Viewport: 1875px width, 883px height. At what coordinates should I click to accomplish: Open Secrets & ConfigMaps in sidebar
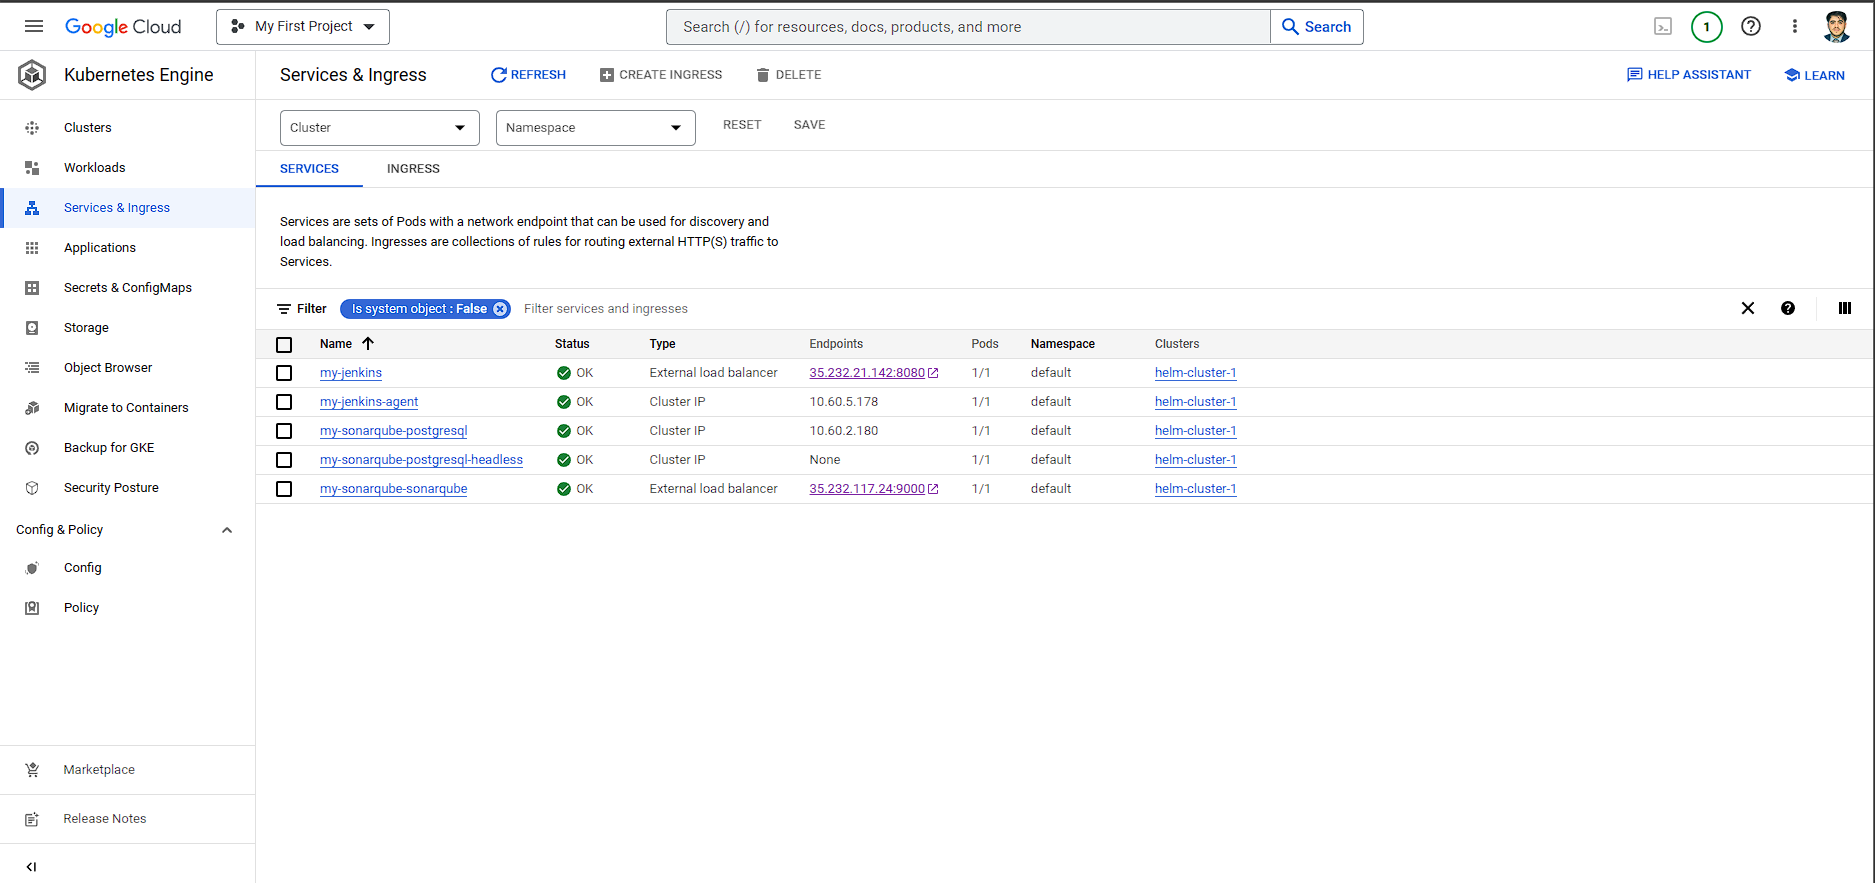pos(128,288)
